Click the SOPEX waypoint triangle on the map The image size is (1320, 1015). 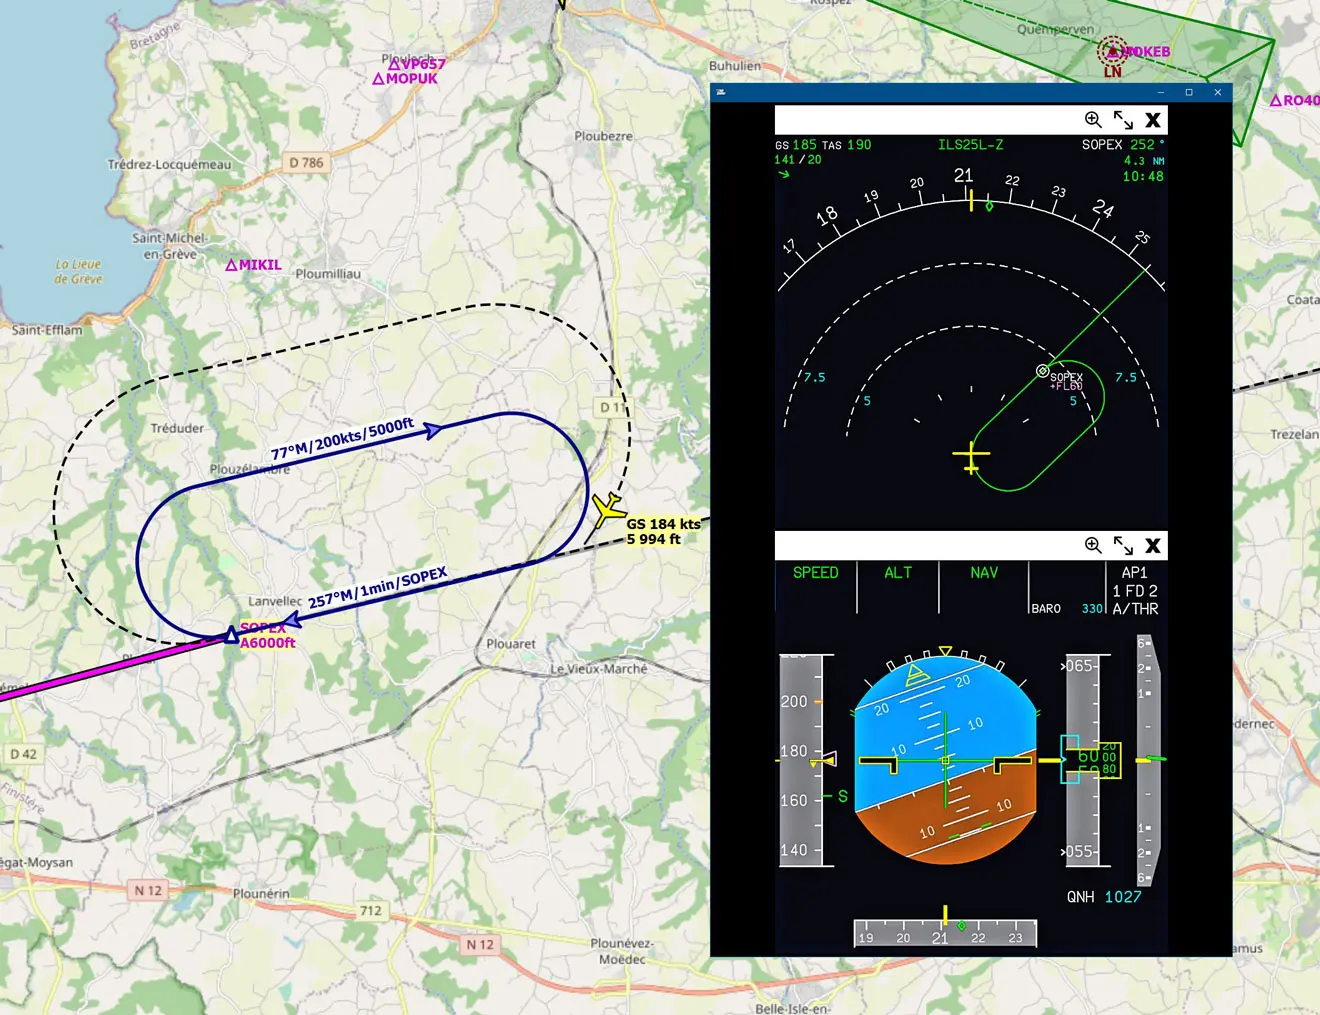click(232, 633)
